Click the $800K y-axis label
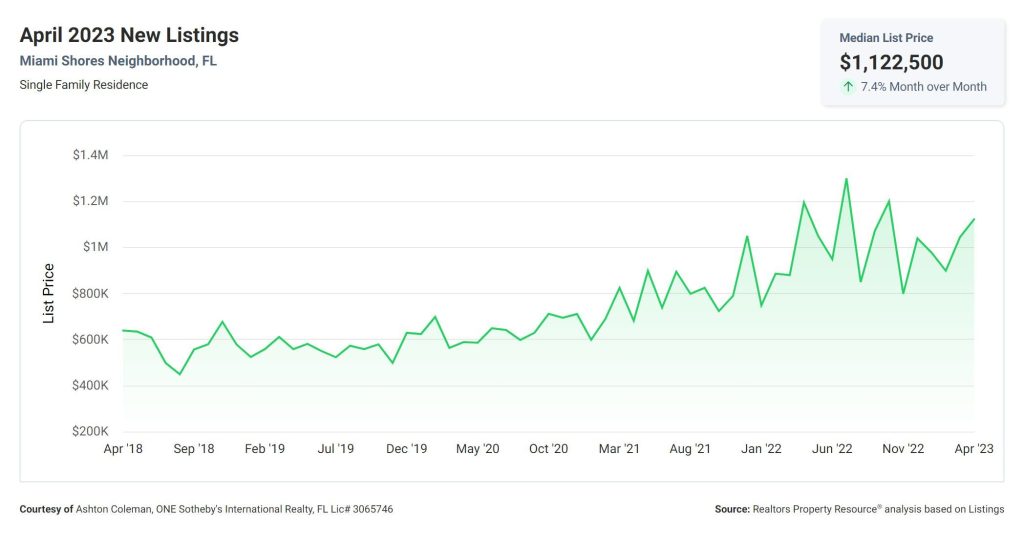This screenshot has width=1024, height=537. point(90,293)
